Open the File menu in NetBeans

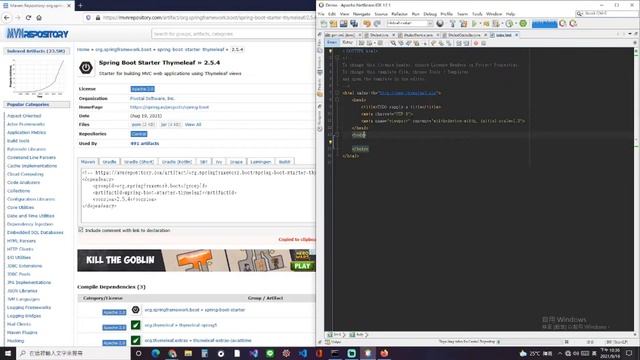tap(321, 14)
